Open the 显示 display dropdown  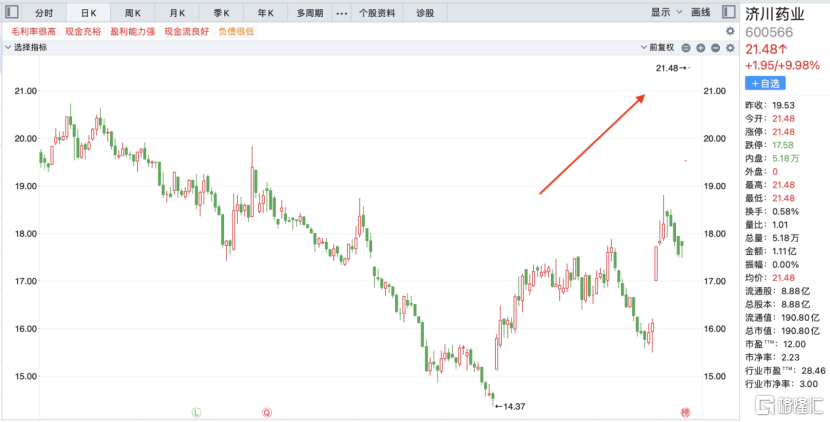[664, 13]
